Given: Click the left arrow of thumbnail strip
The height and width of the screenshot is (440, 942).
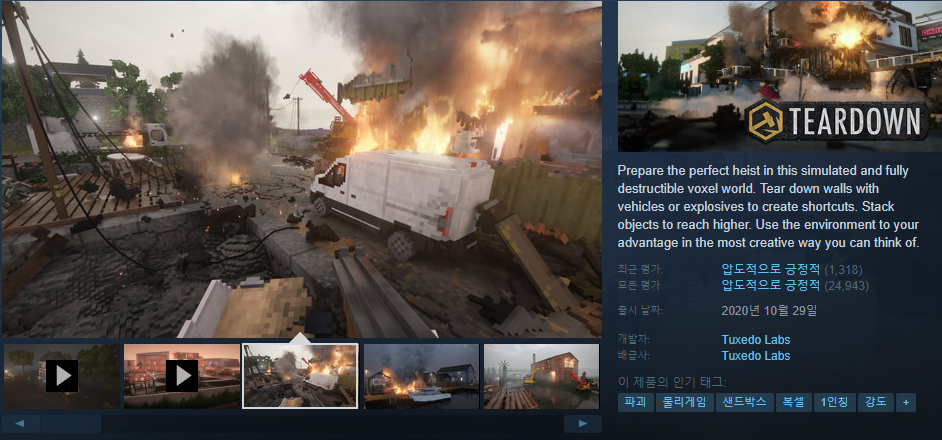Looking at the screenshot, I should coord(20,424).
